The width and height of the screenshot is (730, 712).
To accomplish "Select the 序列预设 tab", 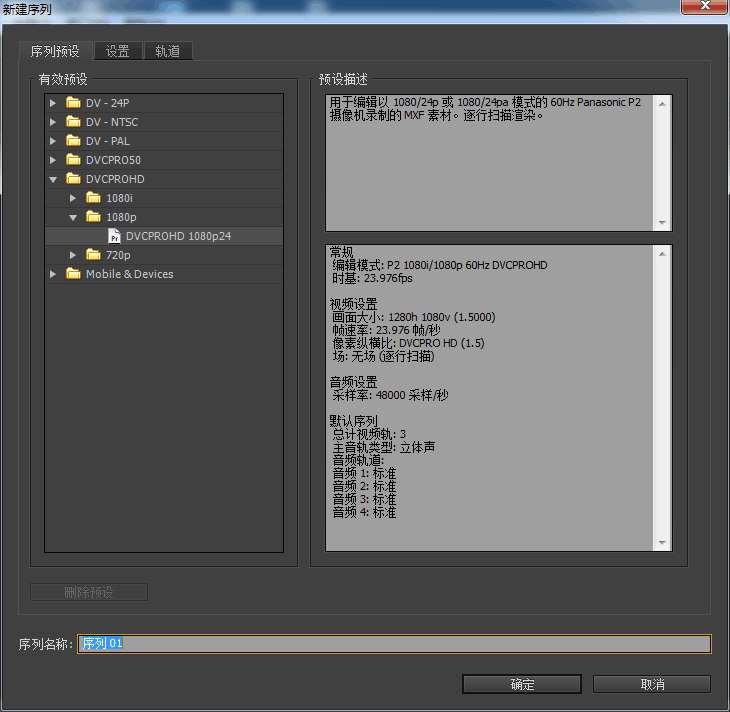I will pos(56,51).
